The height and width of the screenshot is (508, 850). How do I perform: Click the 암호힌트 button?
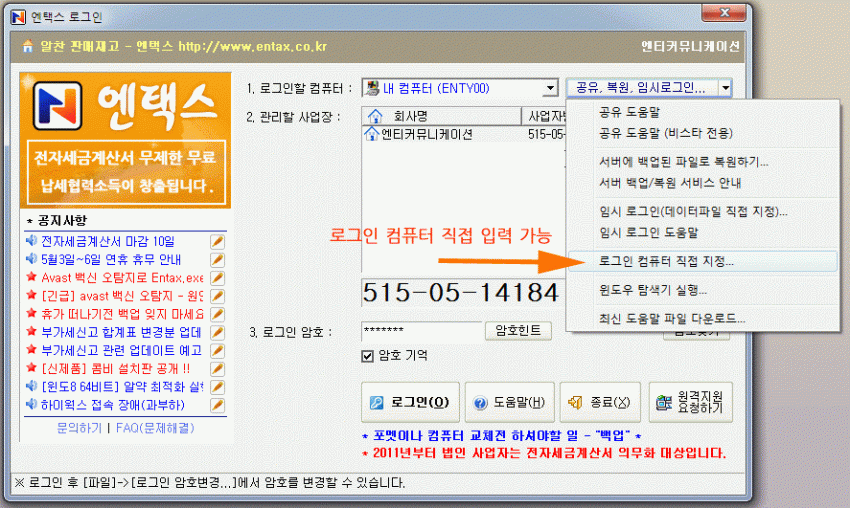(x=518, y=331)
